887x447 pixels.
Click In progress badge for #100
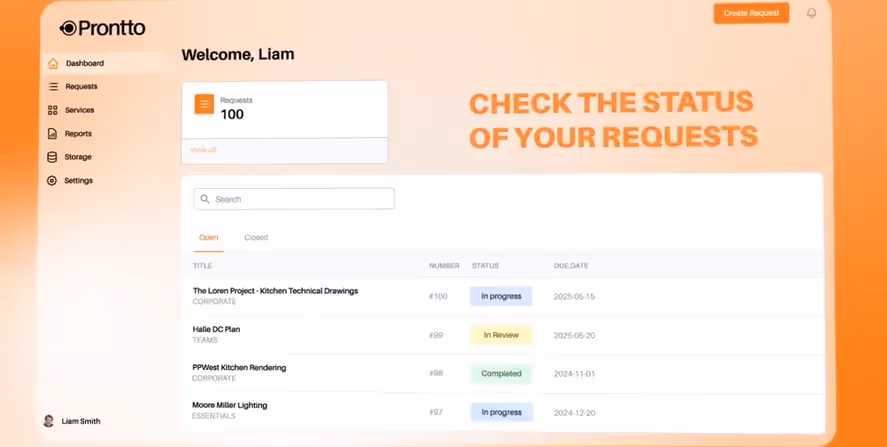click(501, 296)
